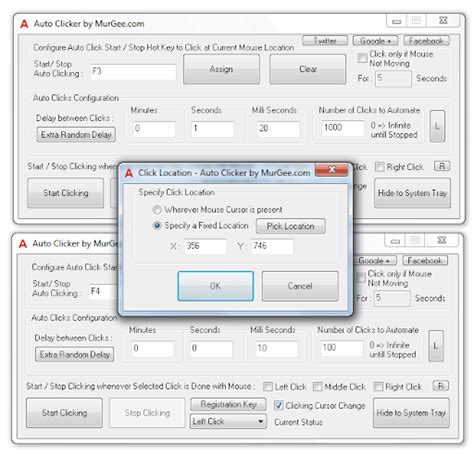Toggle Right Click checkbox in bottom window
The image size is (474, 454).
pyautogui.click(x=378, y=387)
